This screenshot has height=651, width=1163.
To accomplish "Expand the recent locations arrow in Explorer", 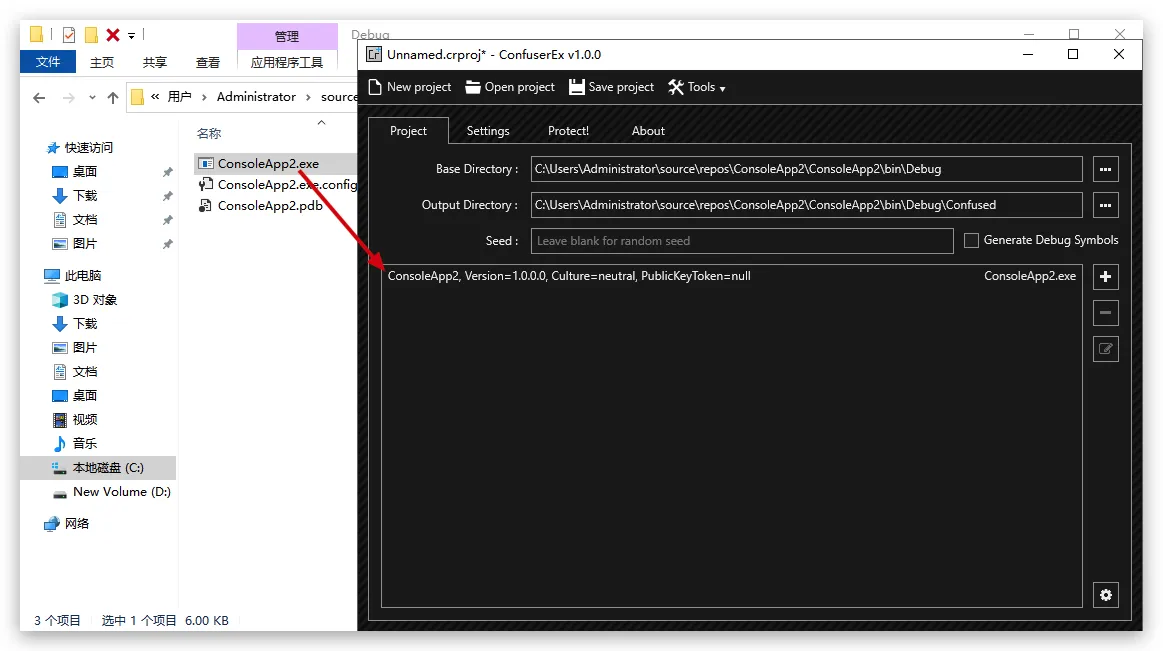I will [92, 98].
